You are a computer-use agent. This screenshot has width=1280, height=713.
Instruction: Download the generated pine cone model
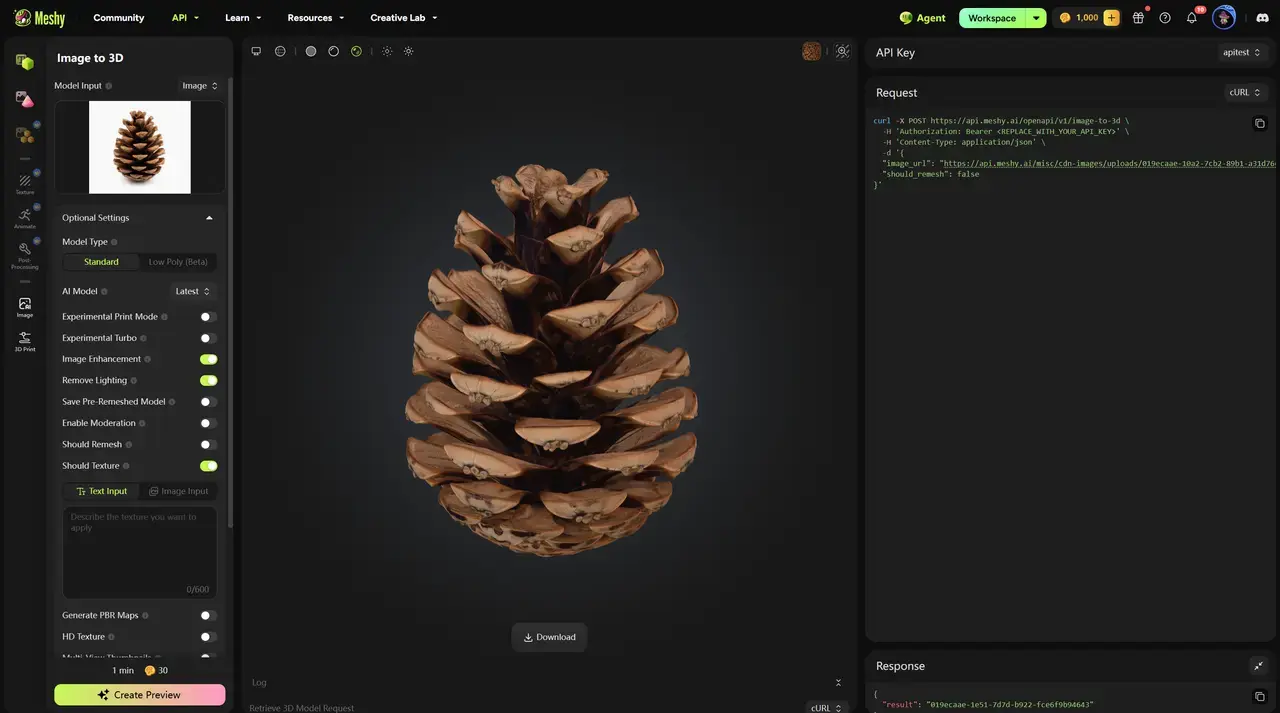pos(549,637)
